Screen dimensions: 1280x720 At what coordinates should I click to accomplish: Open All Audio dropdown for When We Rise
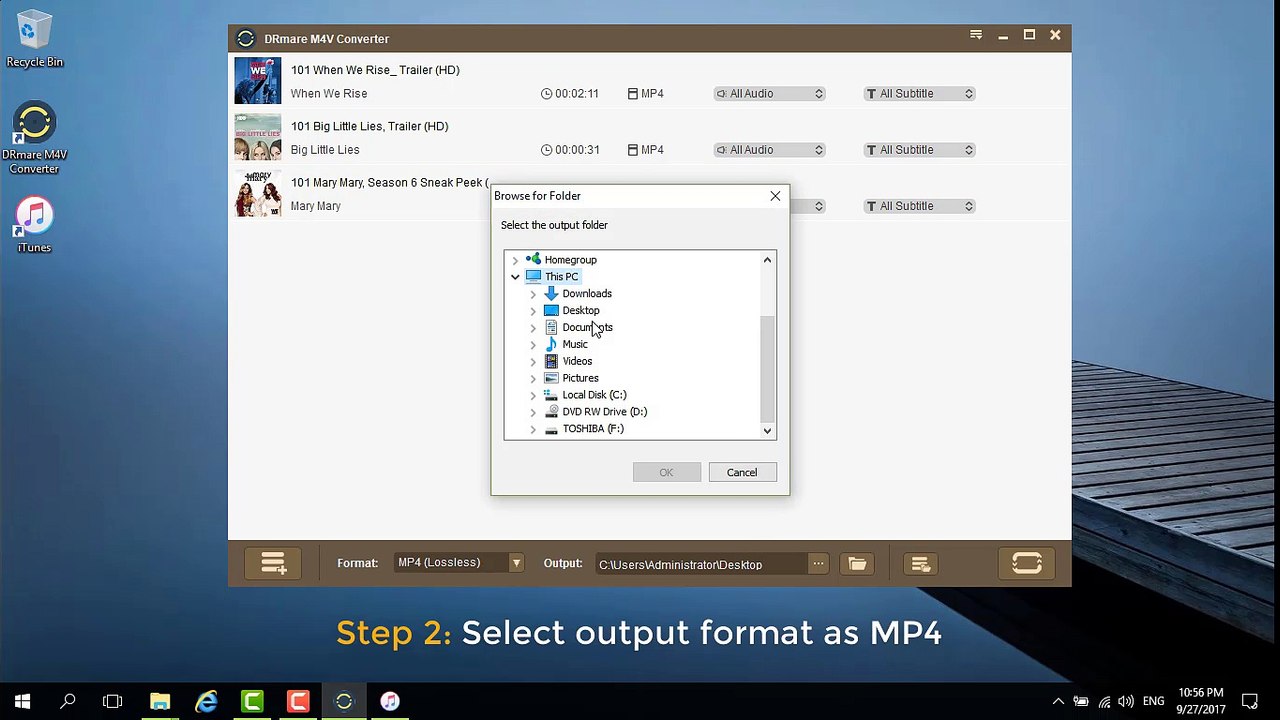pyautogui.click(x=769, y=94)
